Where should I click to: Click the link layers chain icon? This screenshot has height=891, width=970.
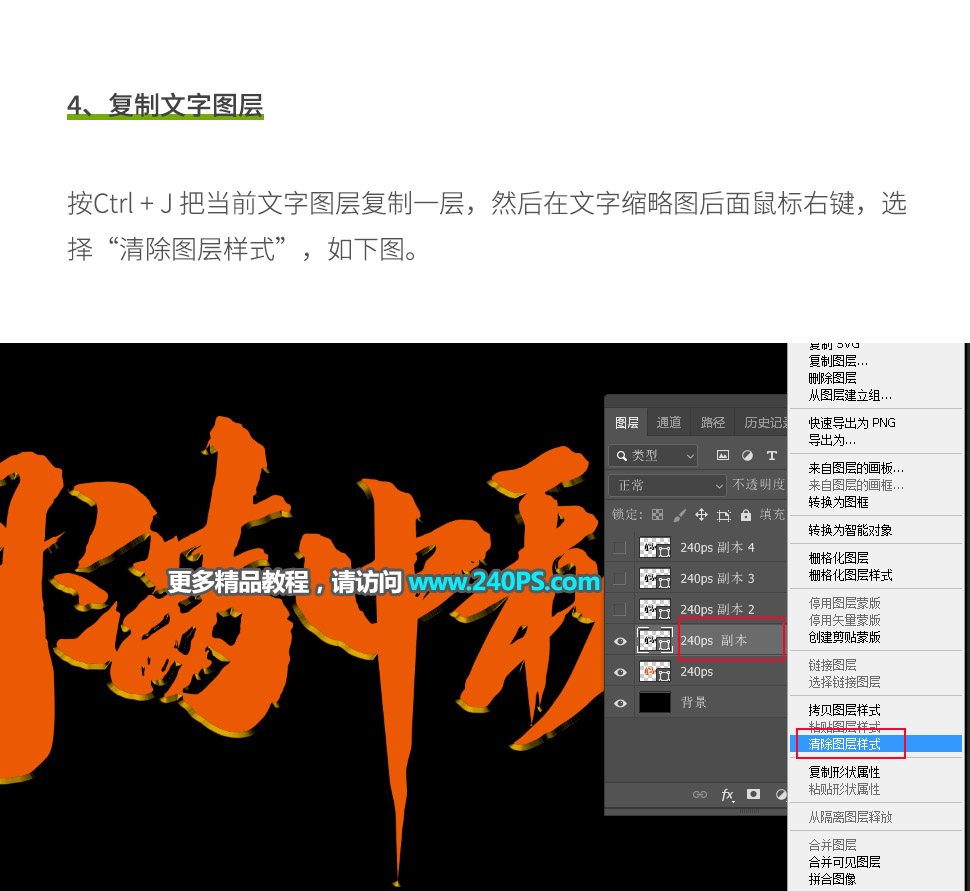(701, 794)
